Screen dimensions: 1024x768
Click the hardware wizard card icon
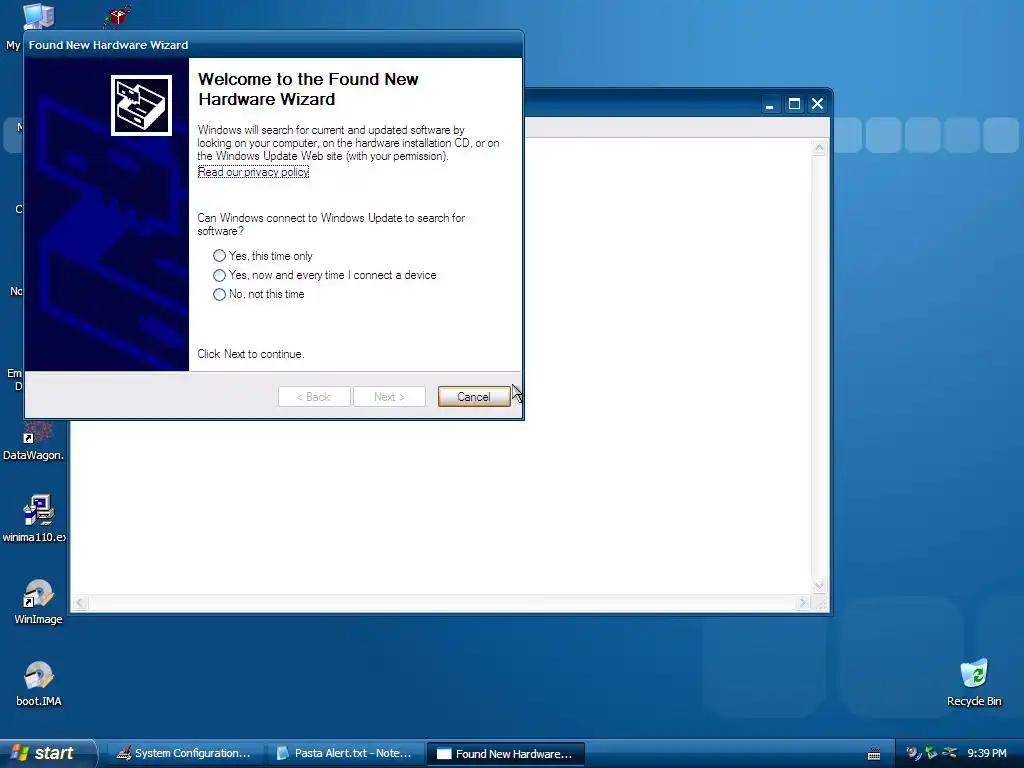pyautogui.click(x=141, y=105)
